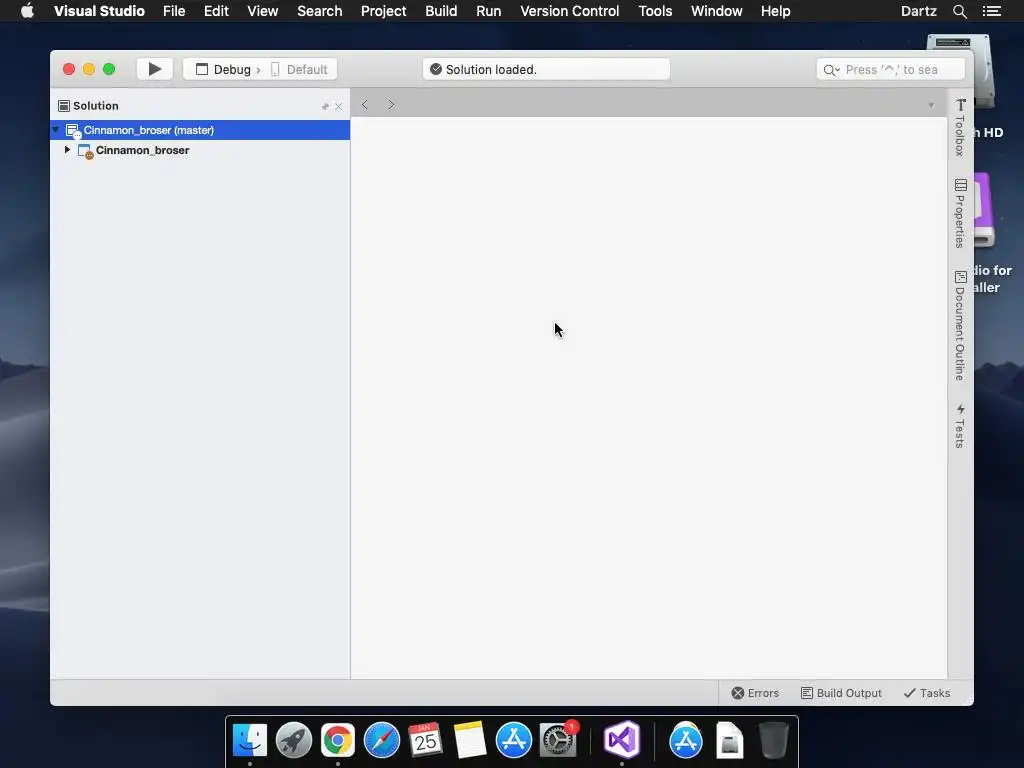Click the Solution loaded status field
1024x768 pixels.
tap(546, 69)
